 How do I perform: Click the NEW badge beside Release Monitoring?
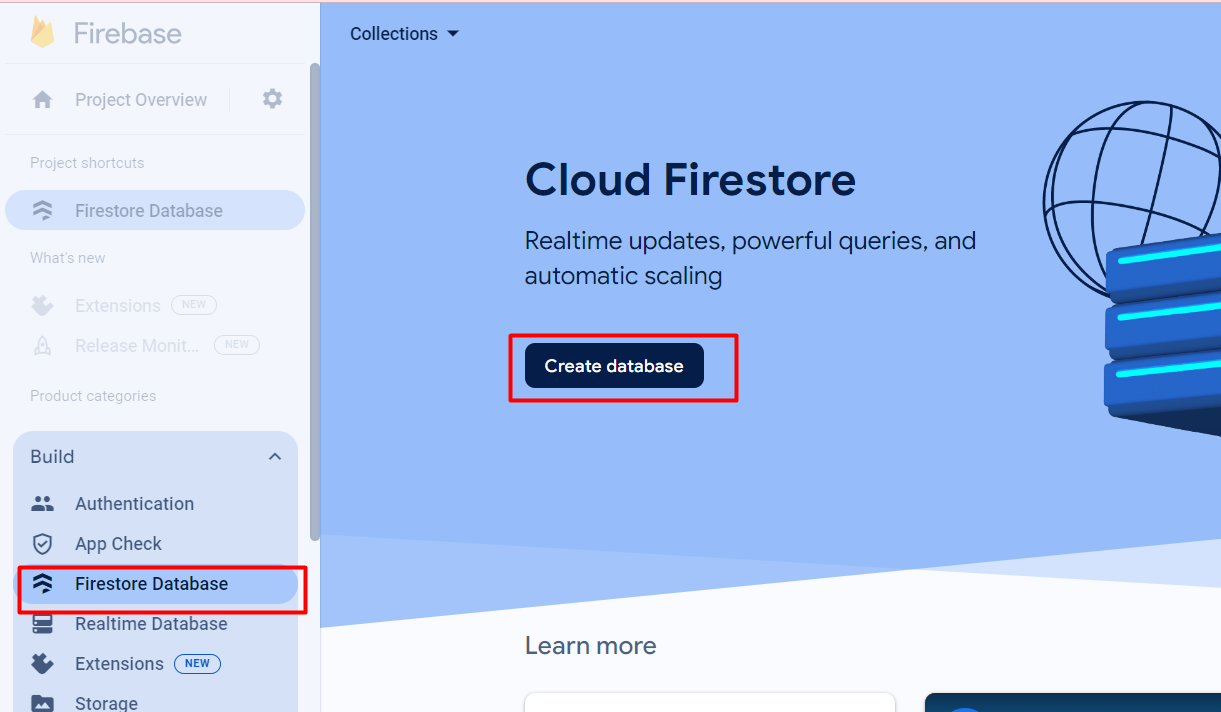(237, 345)
